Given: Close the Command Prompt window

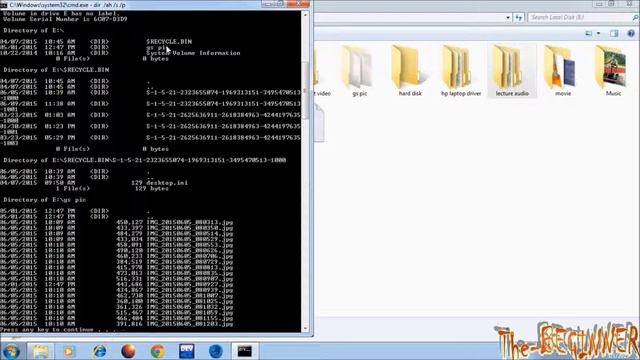Looking at the screenshot, I should [x=298, y=4].
